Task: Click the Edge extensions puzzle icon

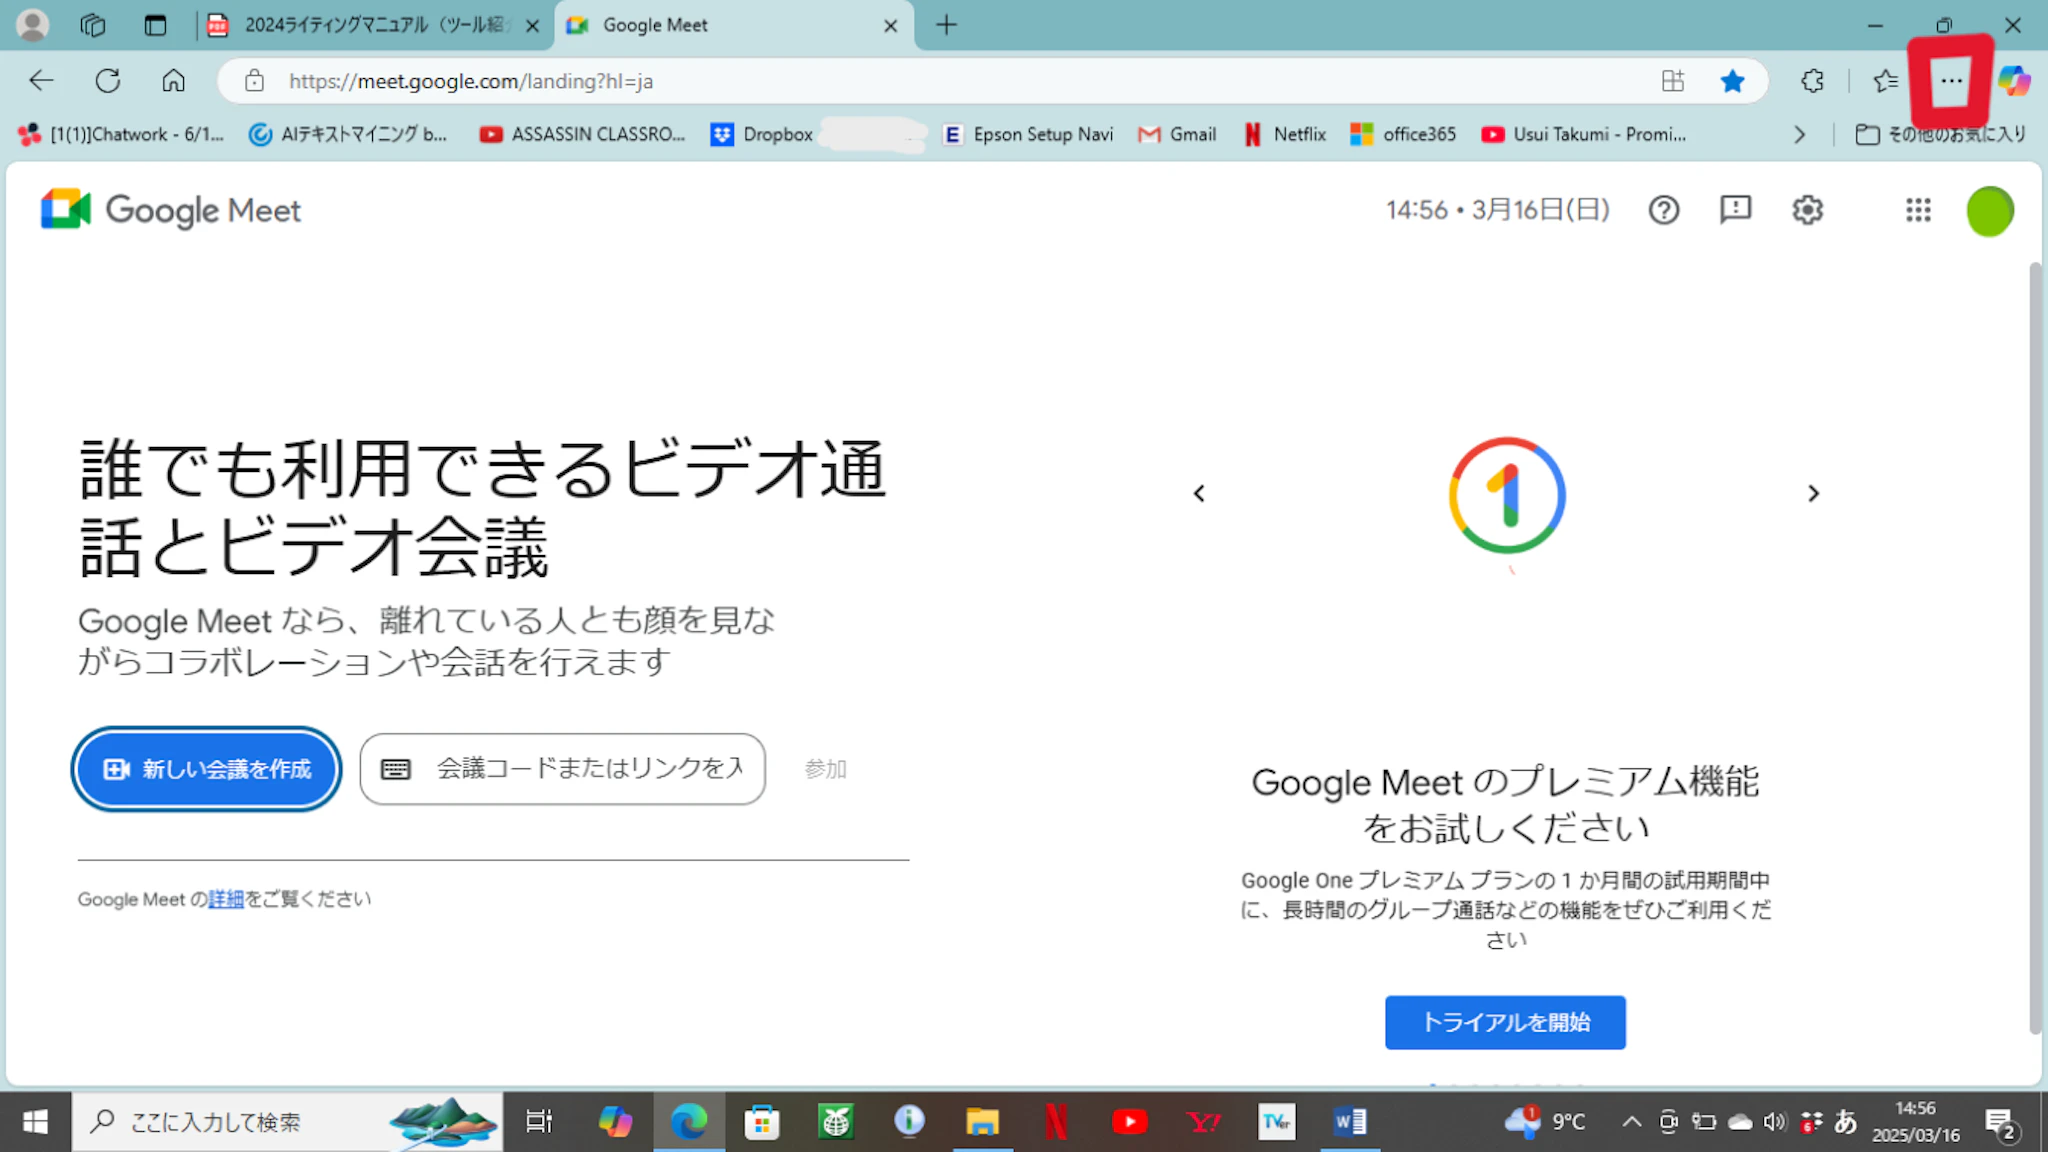Action: [1812, 81]
